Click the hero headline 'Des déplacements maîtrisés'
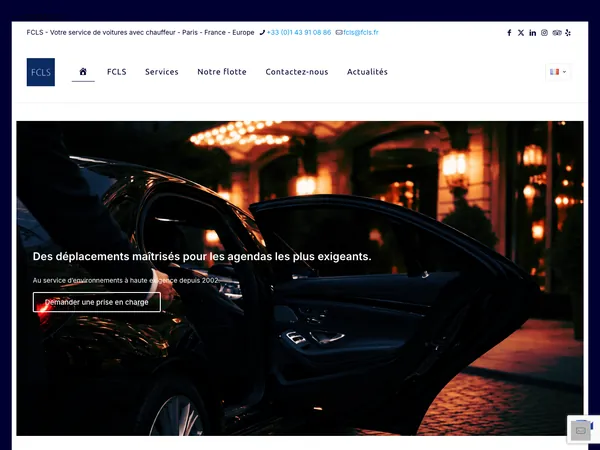The image size is (600, 450). click(x=202, y=256)
